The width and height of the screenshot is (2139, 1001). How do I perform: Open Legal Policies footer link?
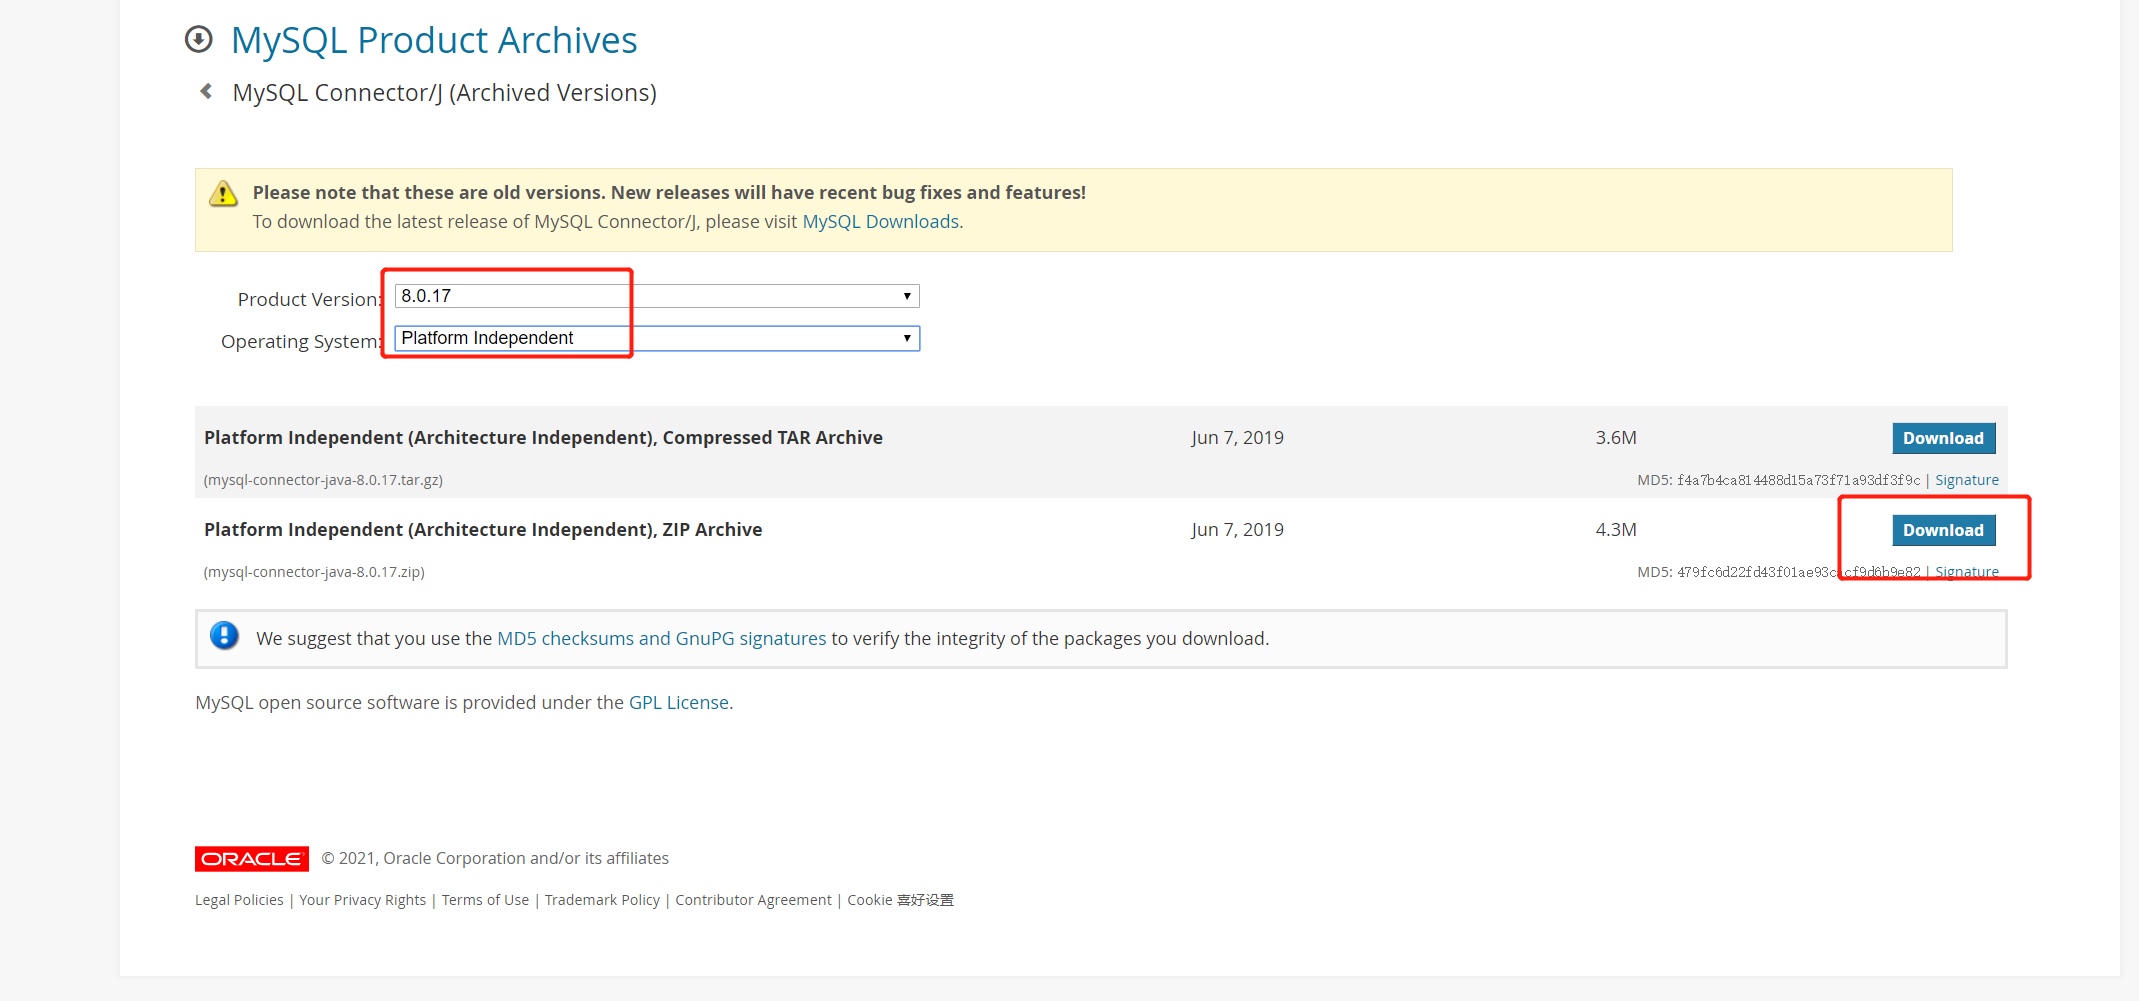239,900
